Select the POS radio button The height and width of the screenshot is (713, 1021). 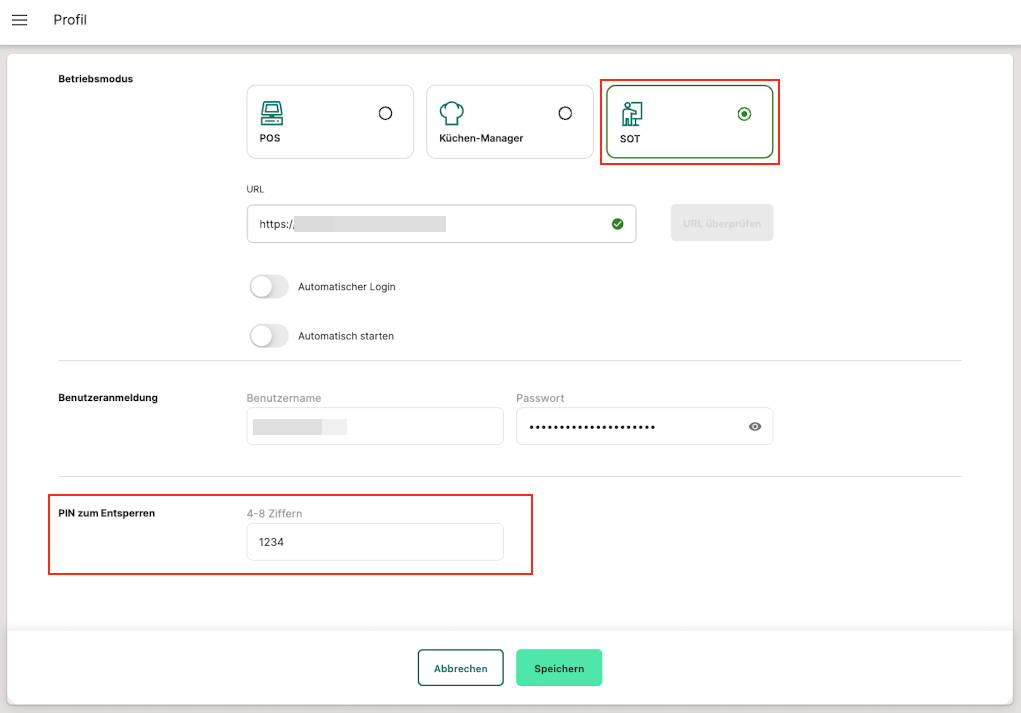[385, 114]
